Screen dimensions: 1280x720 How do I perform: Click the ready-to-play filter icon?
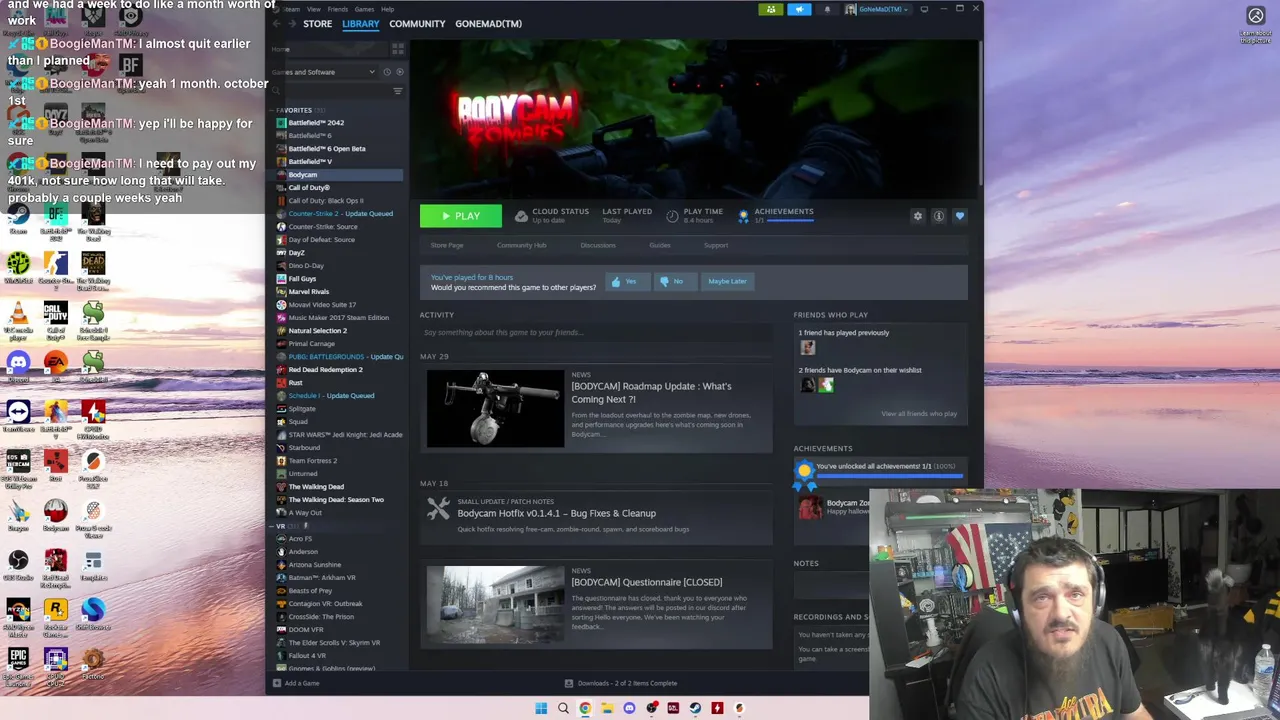pos(400,72)
